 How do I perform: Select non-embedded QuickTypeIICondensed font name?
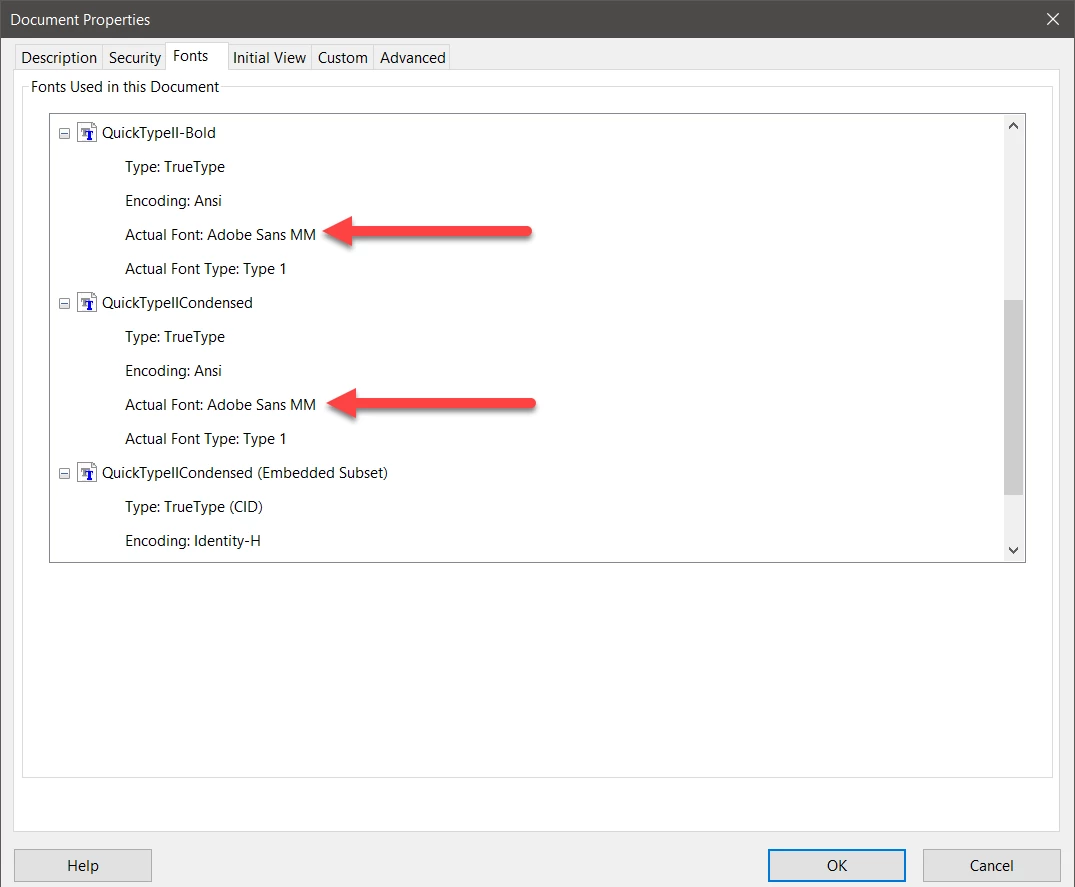178,303
